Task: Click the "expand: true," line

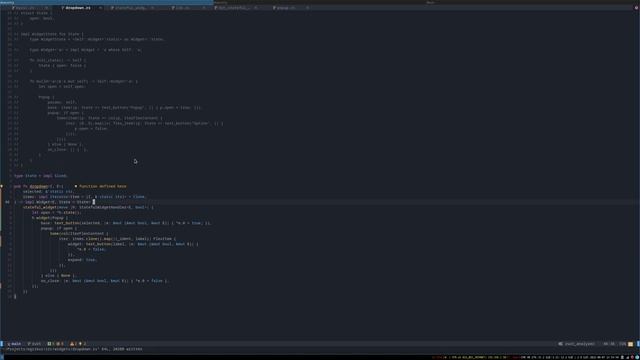Action: (82, 260)
